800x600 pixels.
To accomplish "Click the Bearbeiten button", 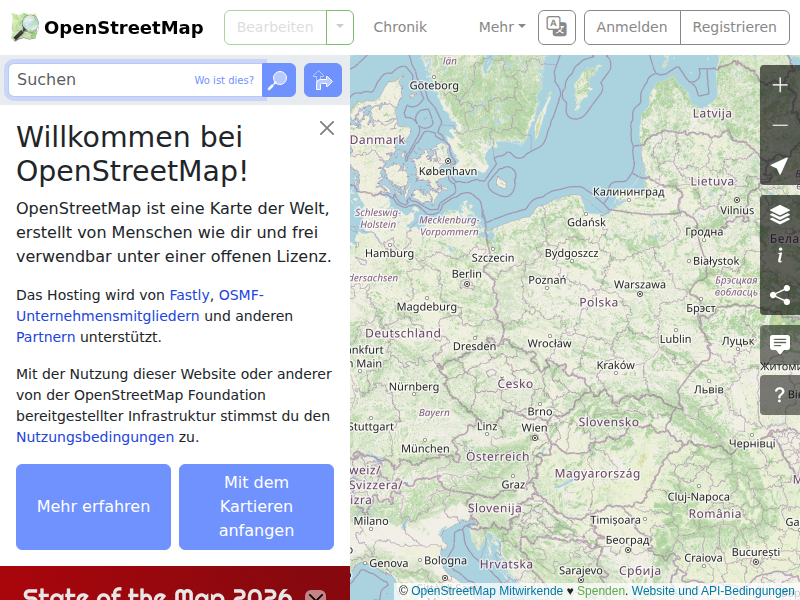I will pos(276,27).
